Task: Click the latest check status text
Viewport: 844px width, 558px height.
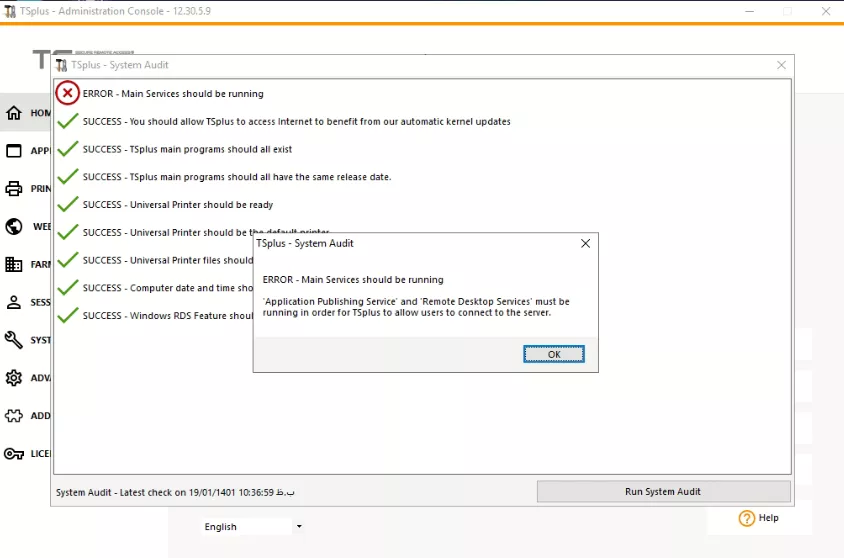Action: 175,492
